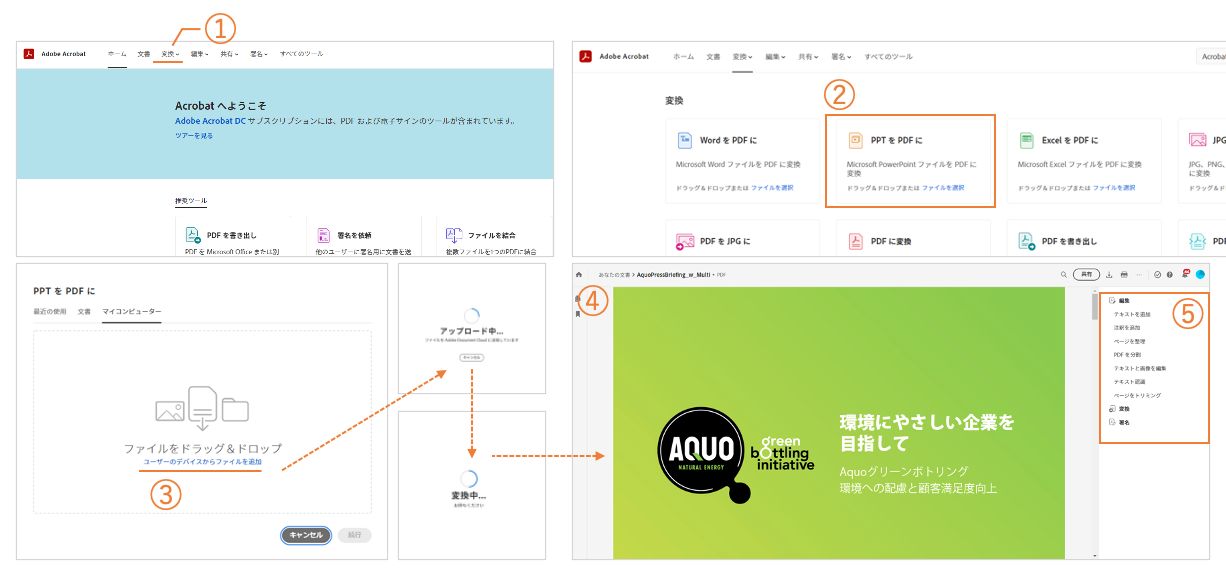The width and height of the screenshot is (1226, 577).
Task: Open the 署名 dropdown on the welcome screen
Action: [x=258, y=54]
